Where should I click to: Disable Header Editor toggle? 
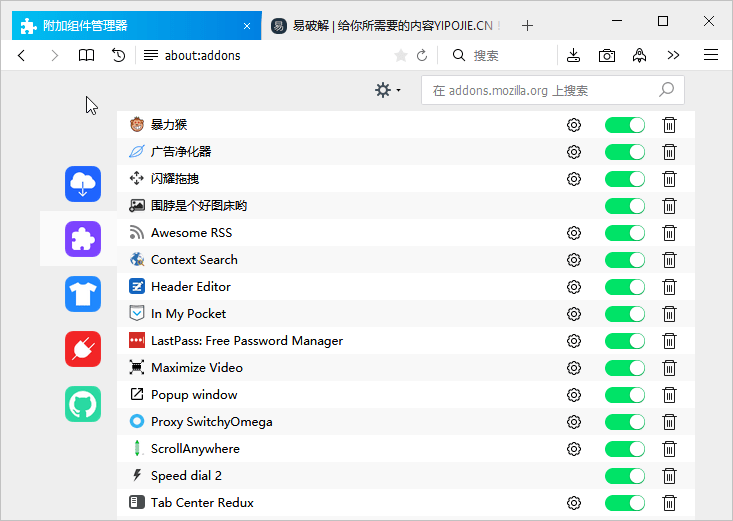625,287
